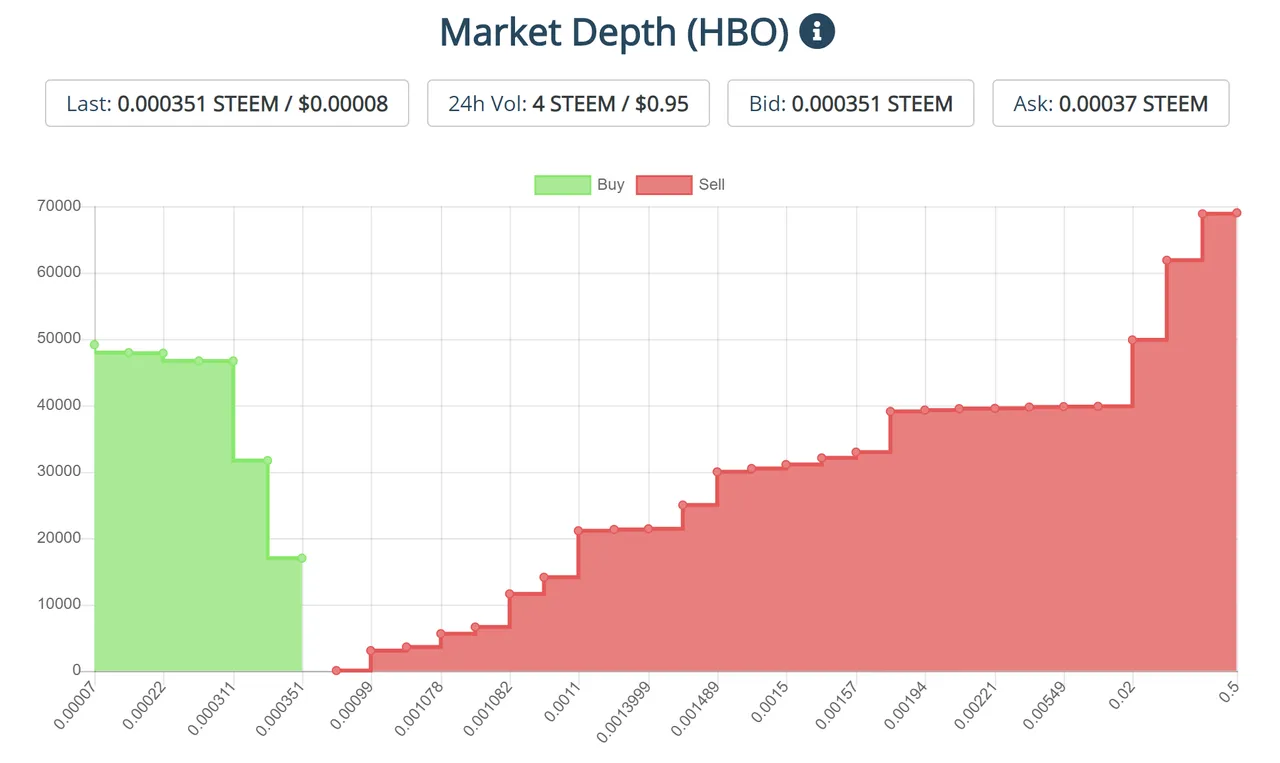Click the info icon beside Market Depth (HBO)
The height and width of the screenshot is (763, 1280).
point(817,32)
